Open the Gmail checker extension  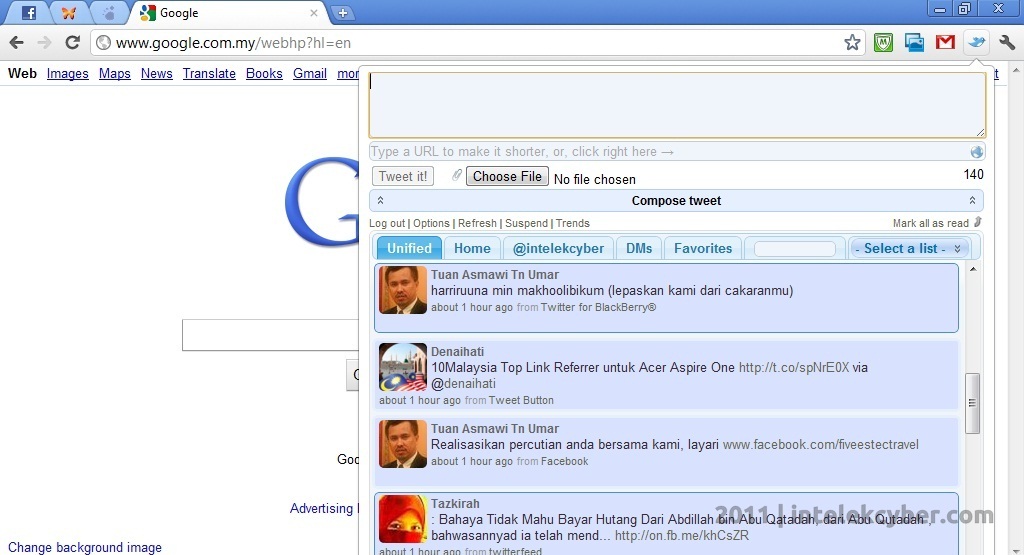[945, 43]
